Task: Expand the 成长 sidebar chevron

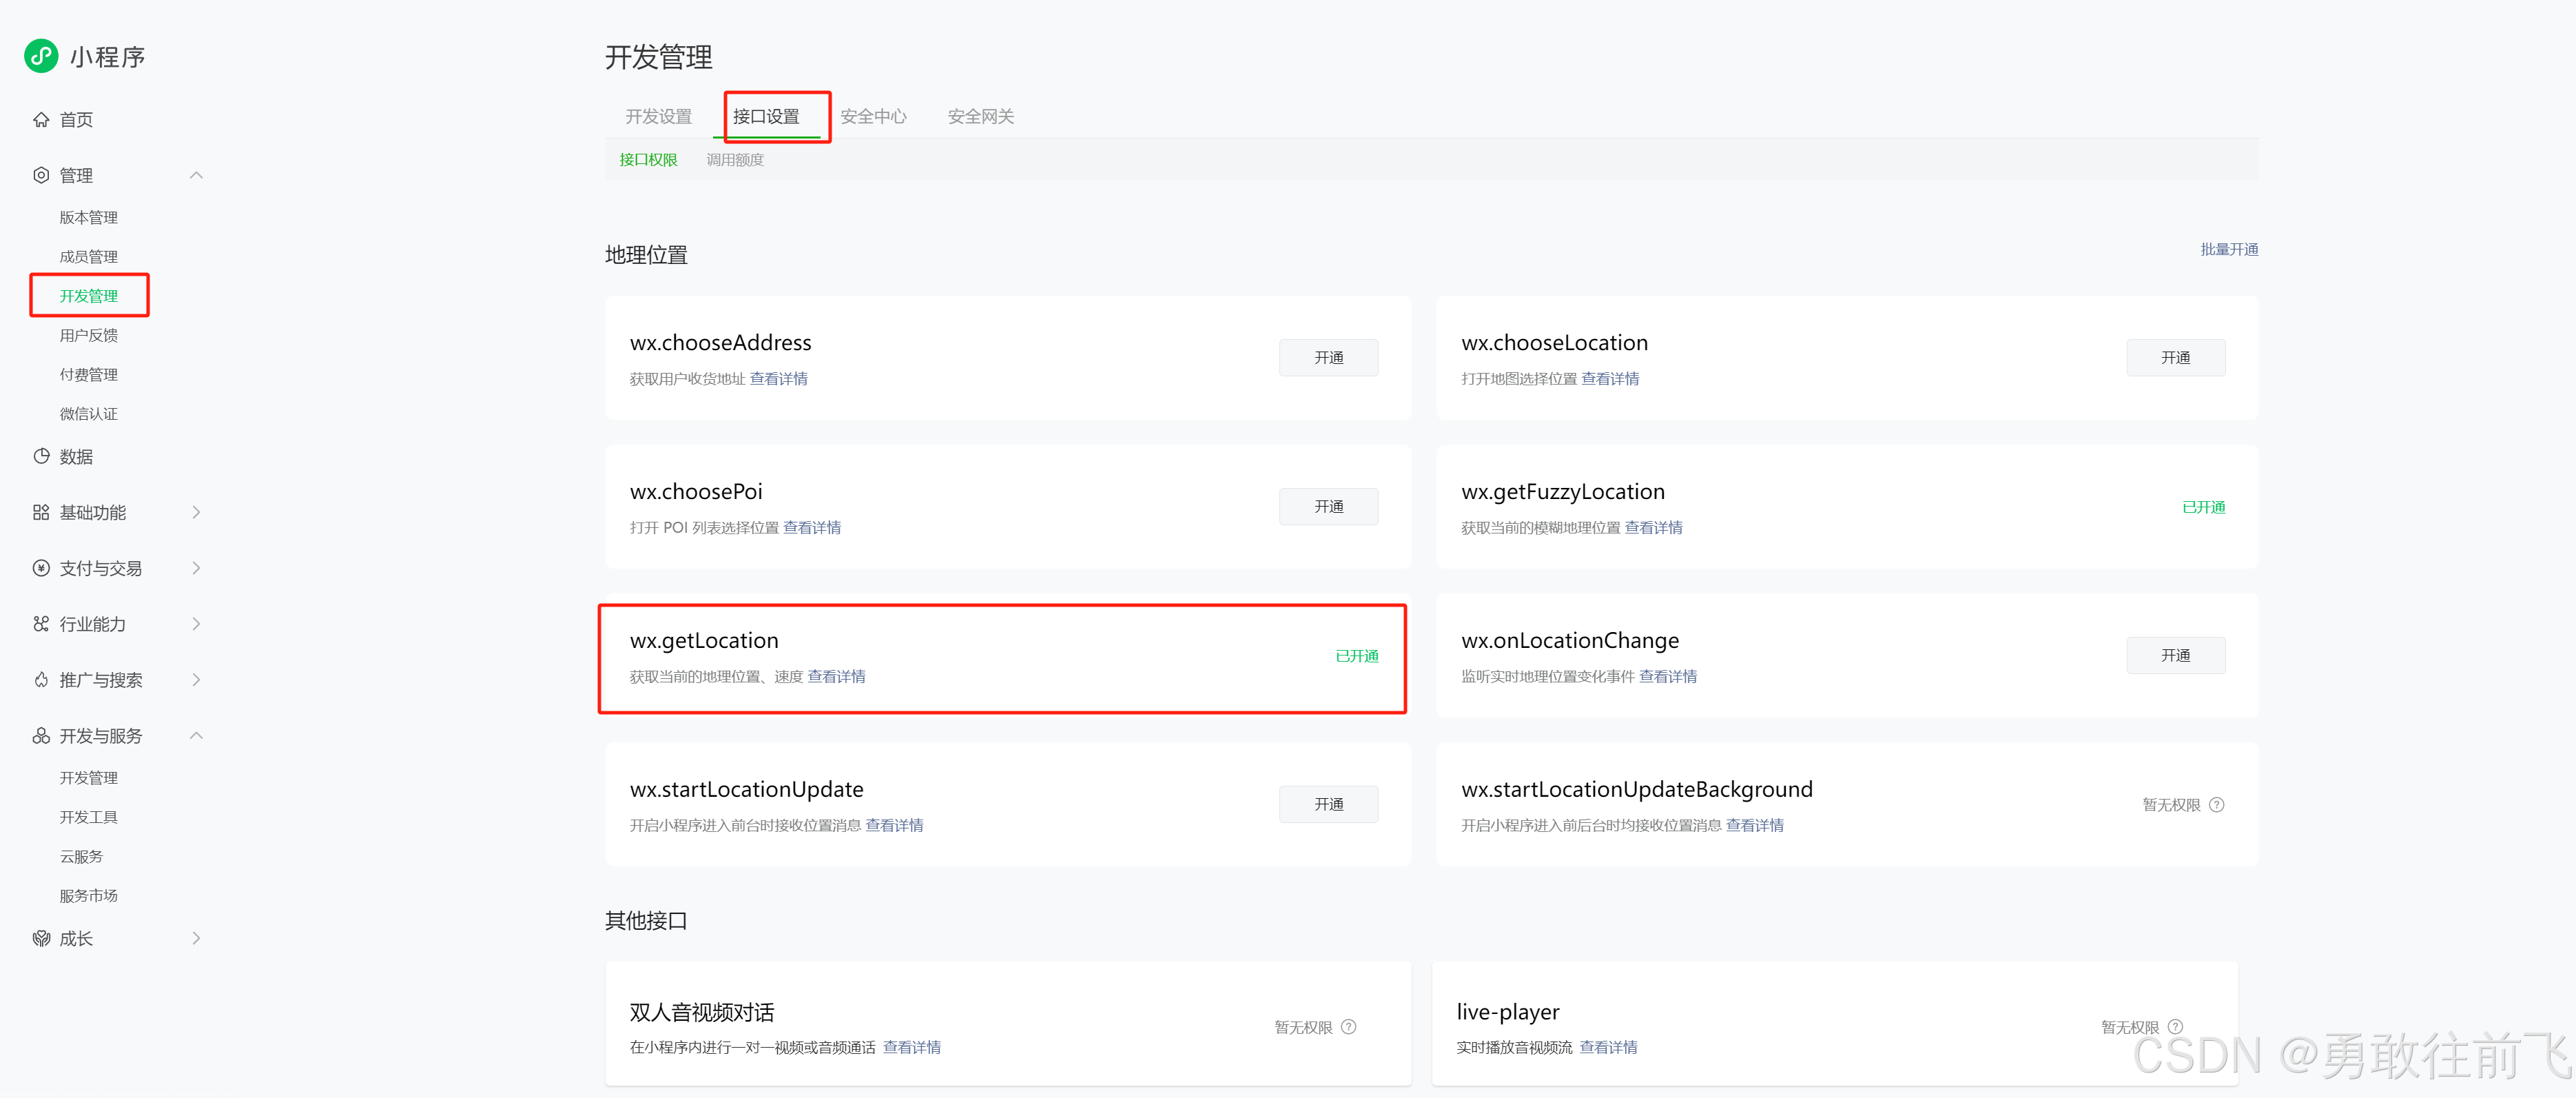Action: point(196,939)
